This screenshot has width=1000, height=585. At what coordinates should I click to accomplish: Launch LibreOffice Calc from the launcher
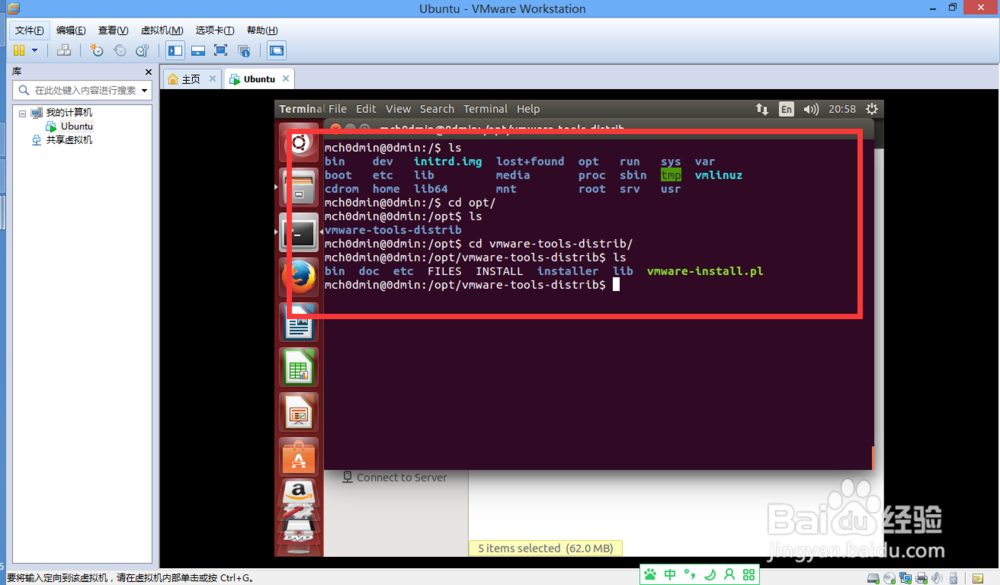click(299, 367)
